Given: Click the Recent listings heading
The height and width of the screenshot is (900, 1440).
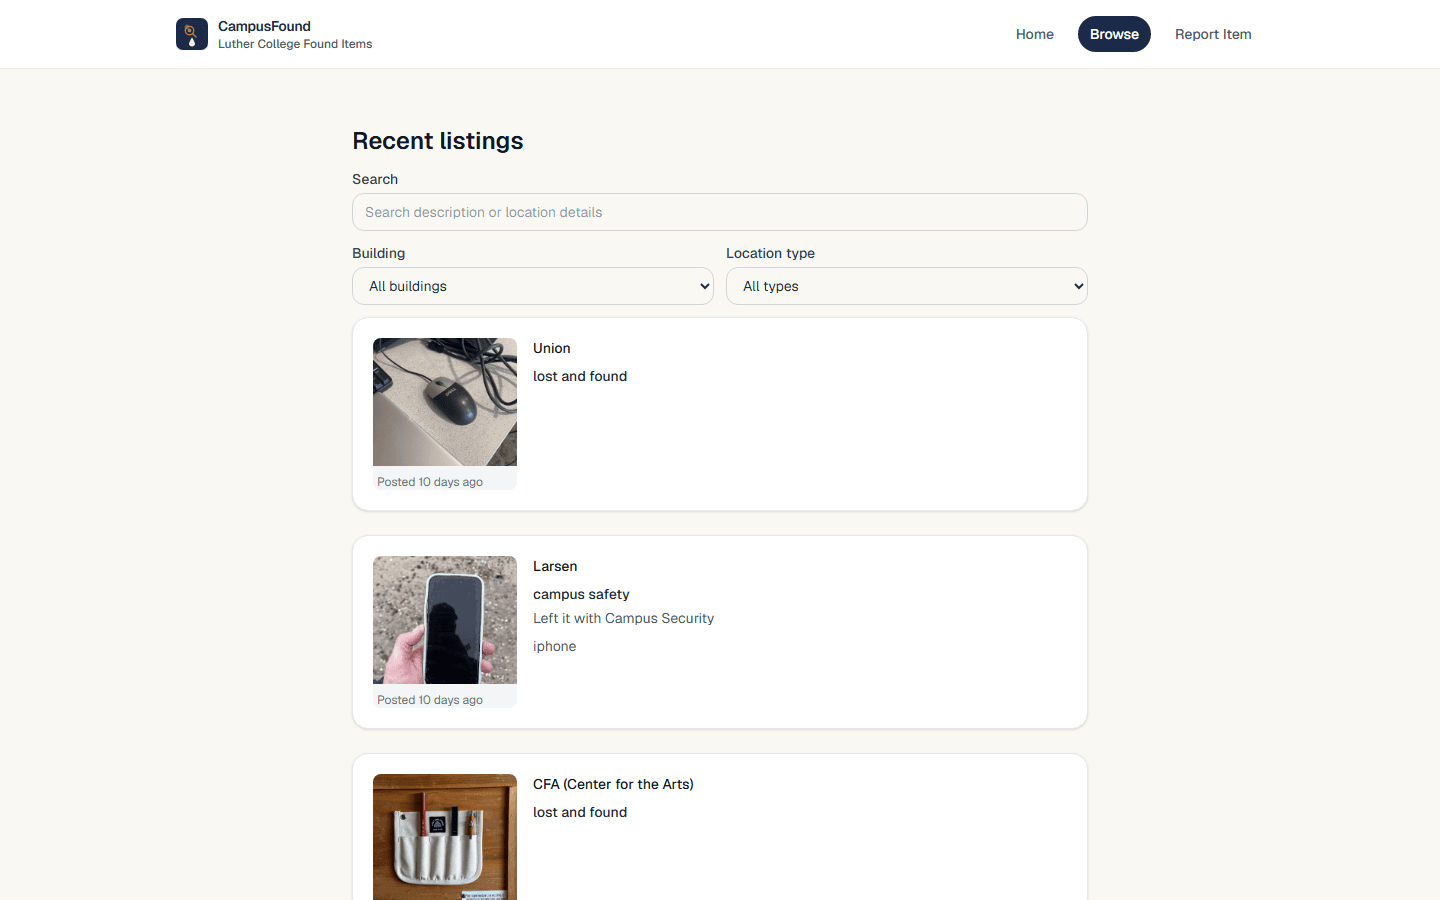Looking at the screenshot, I should point(438,141).
